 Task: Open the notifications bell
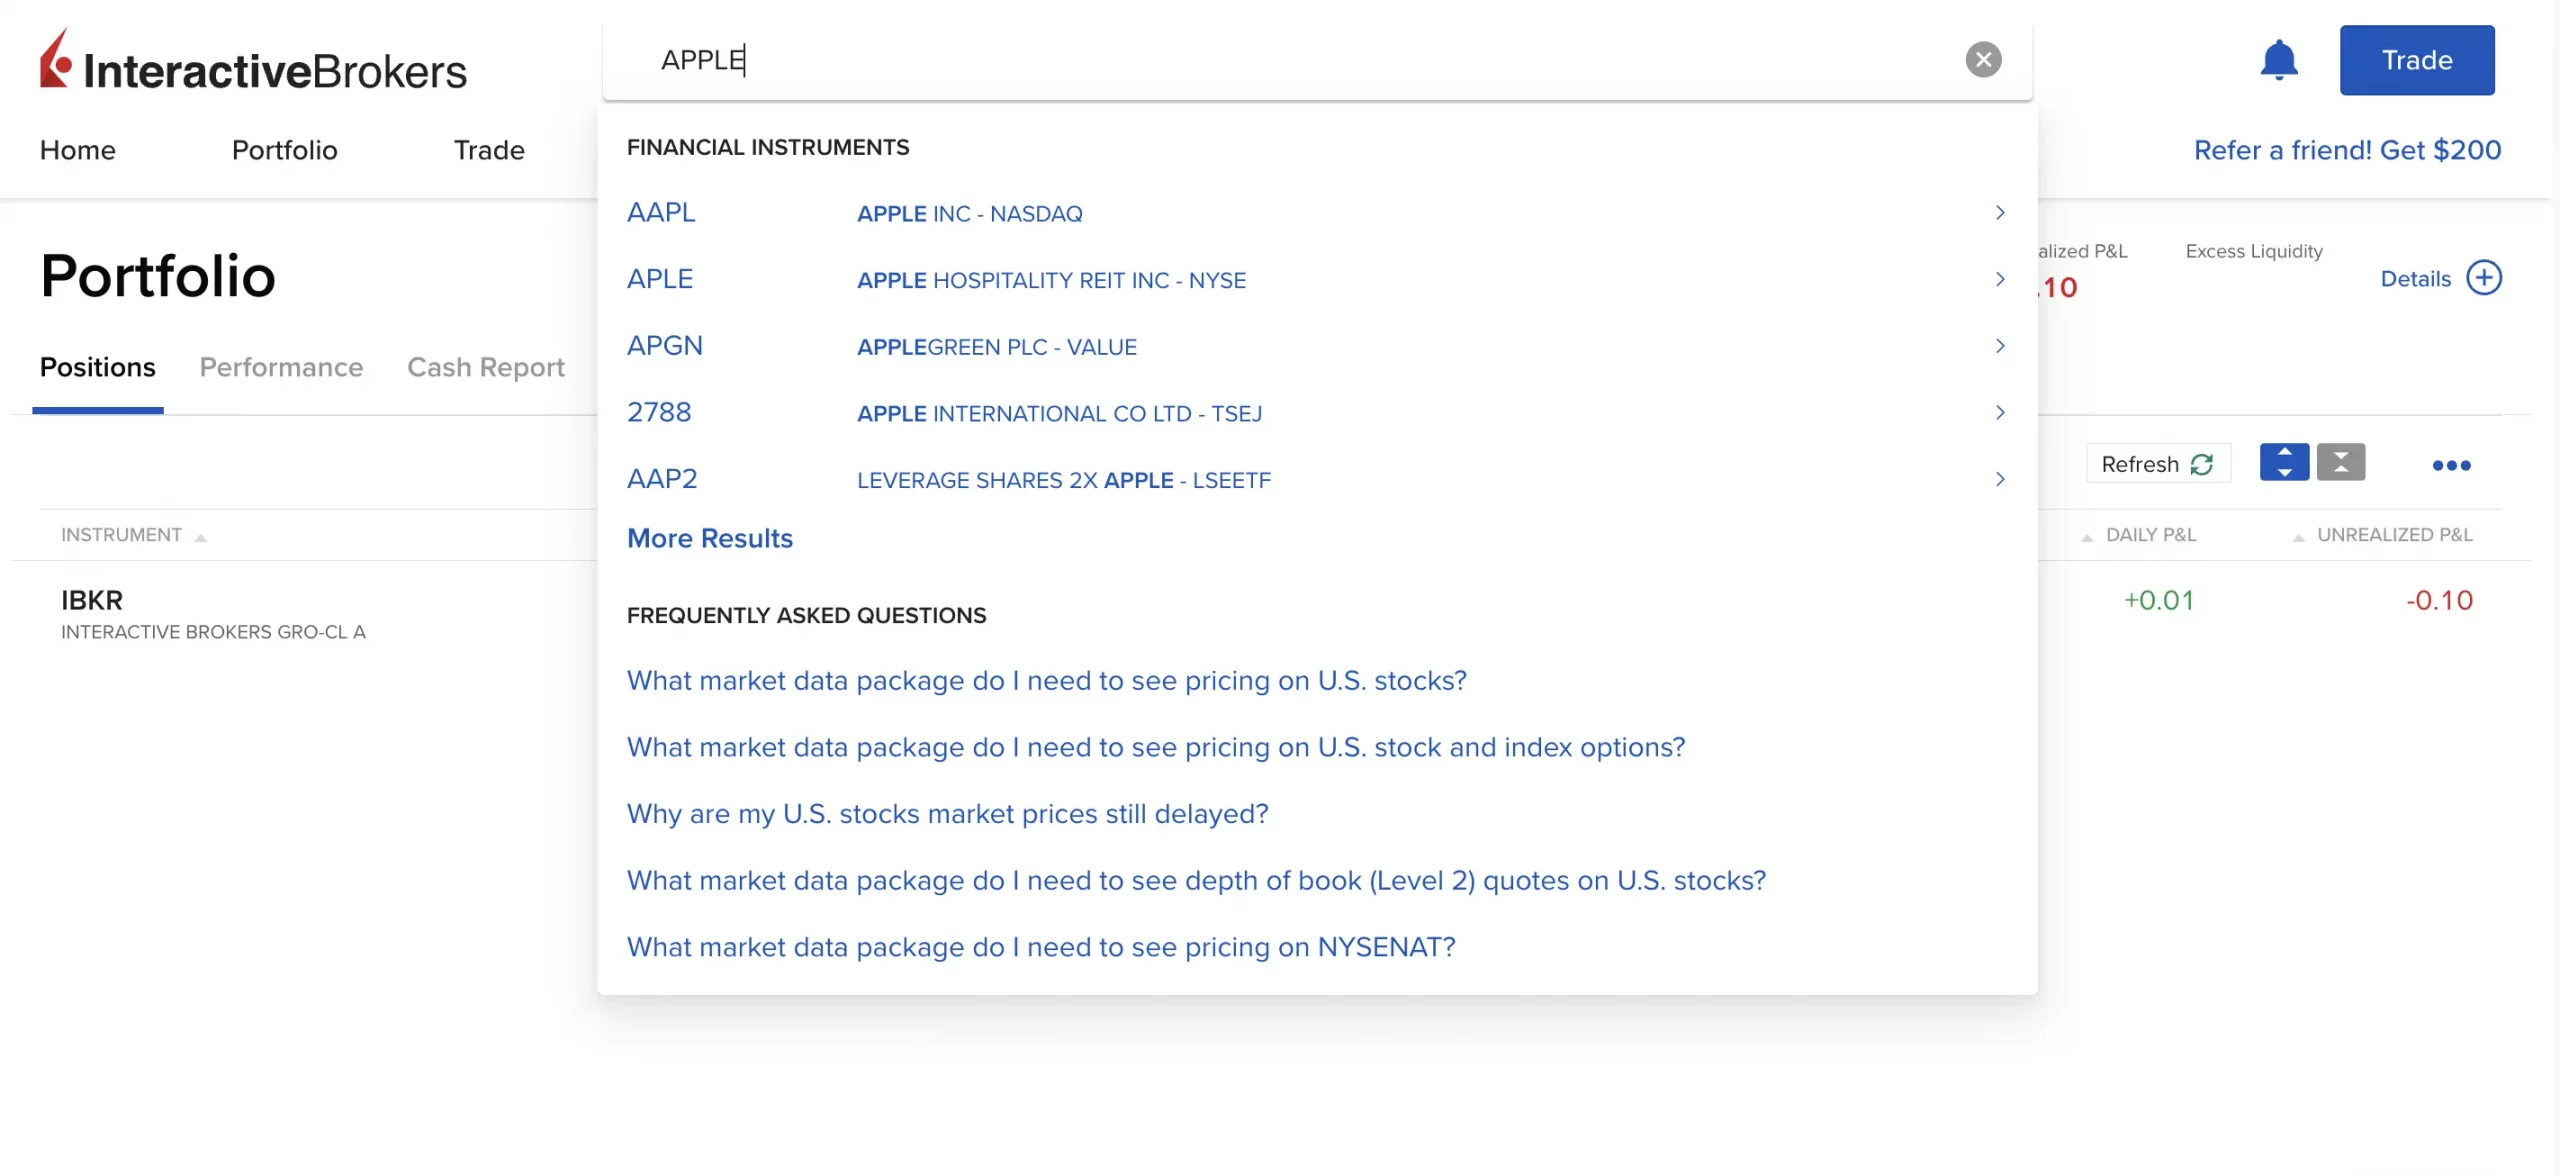pos(2279,60)
